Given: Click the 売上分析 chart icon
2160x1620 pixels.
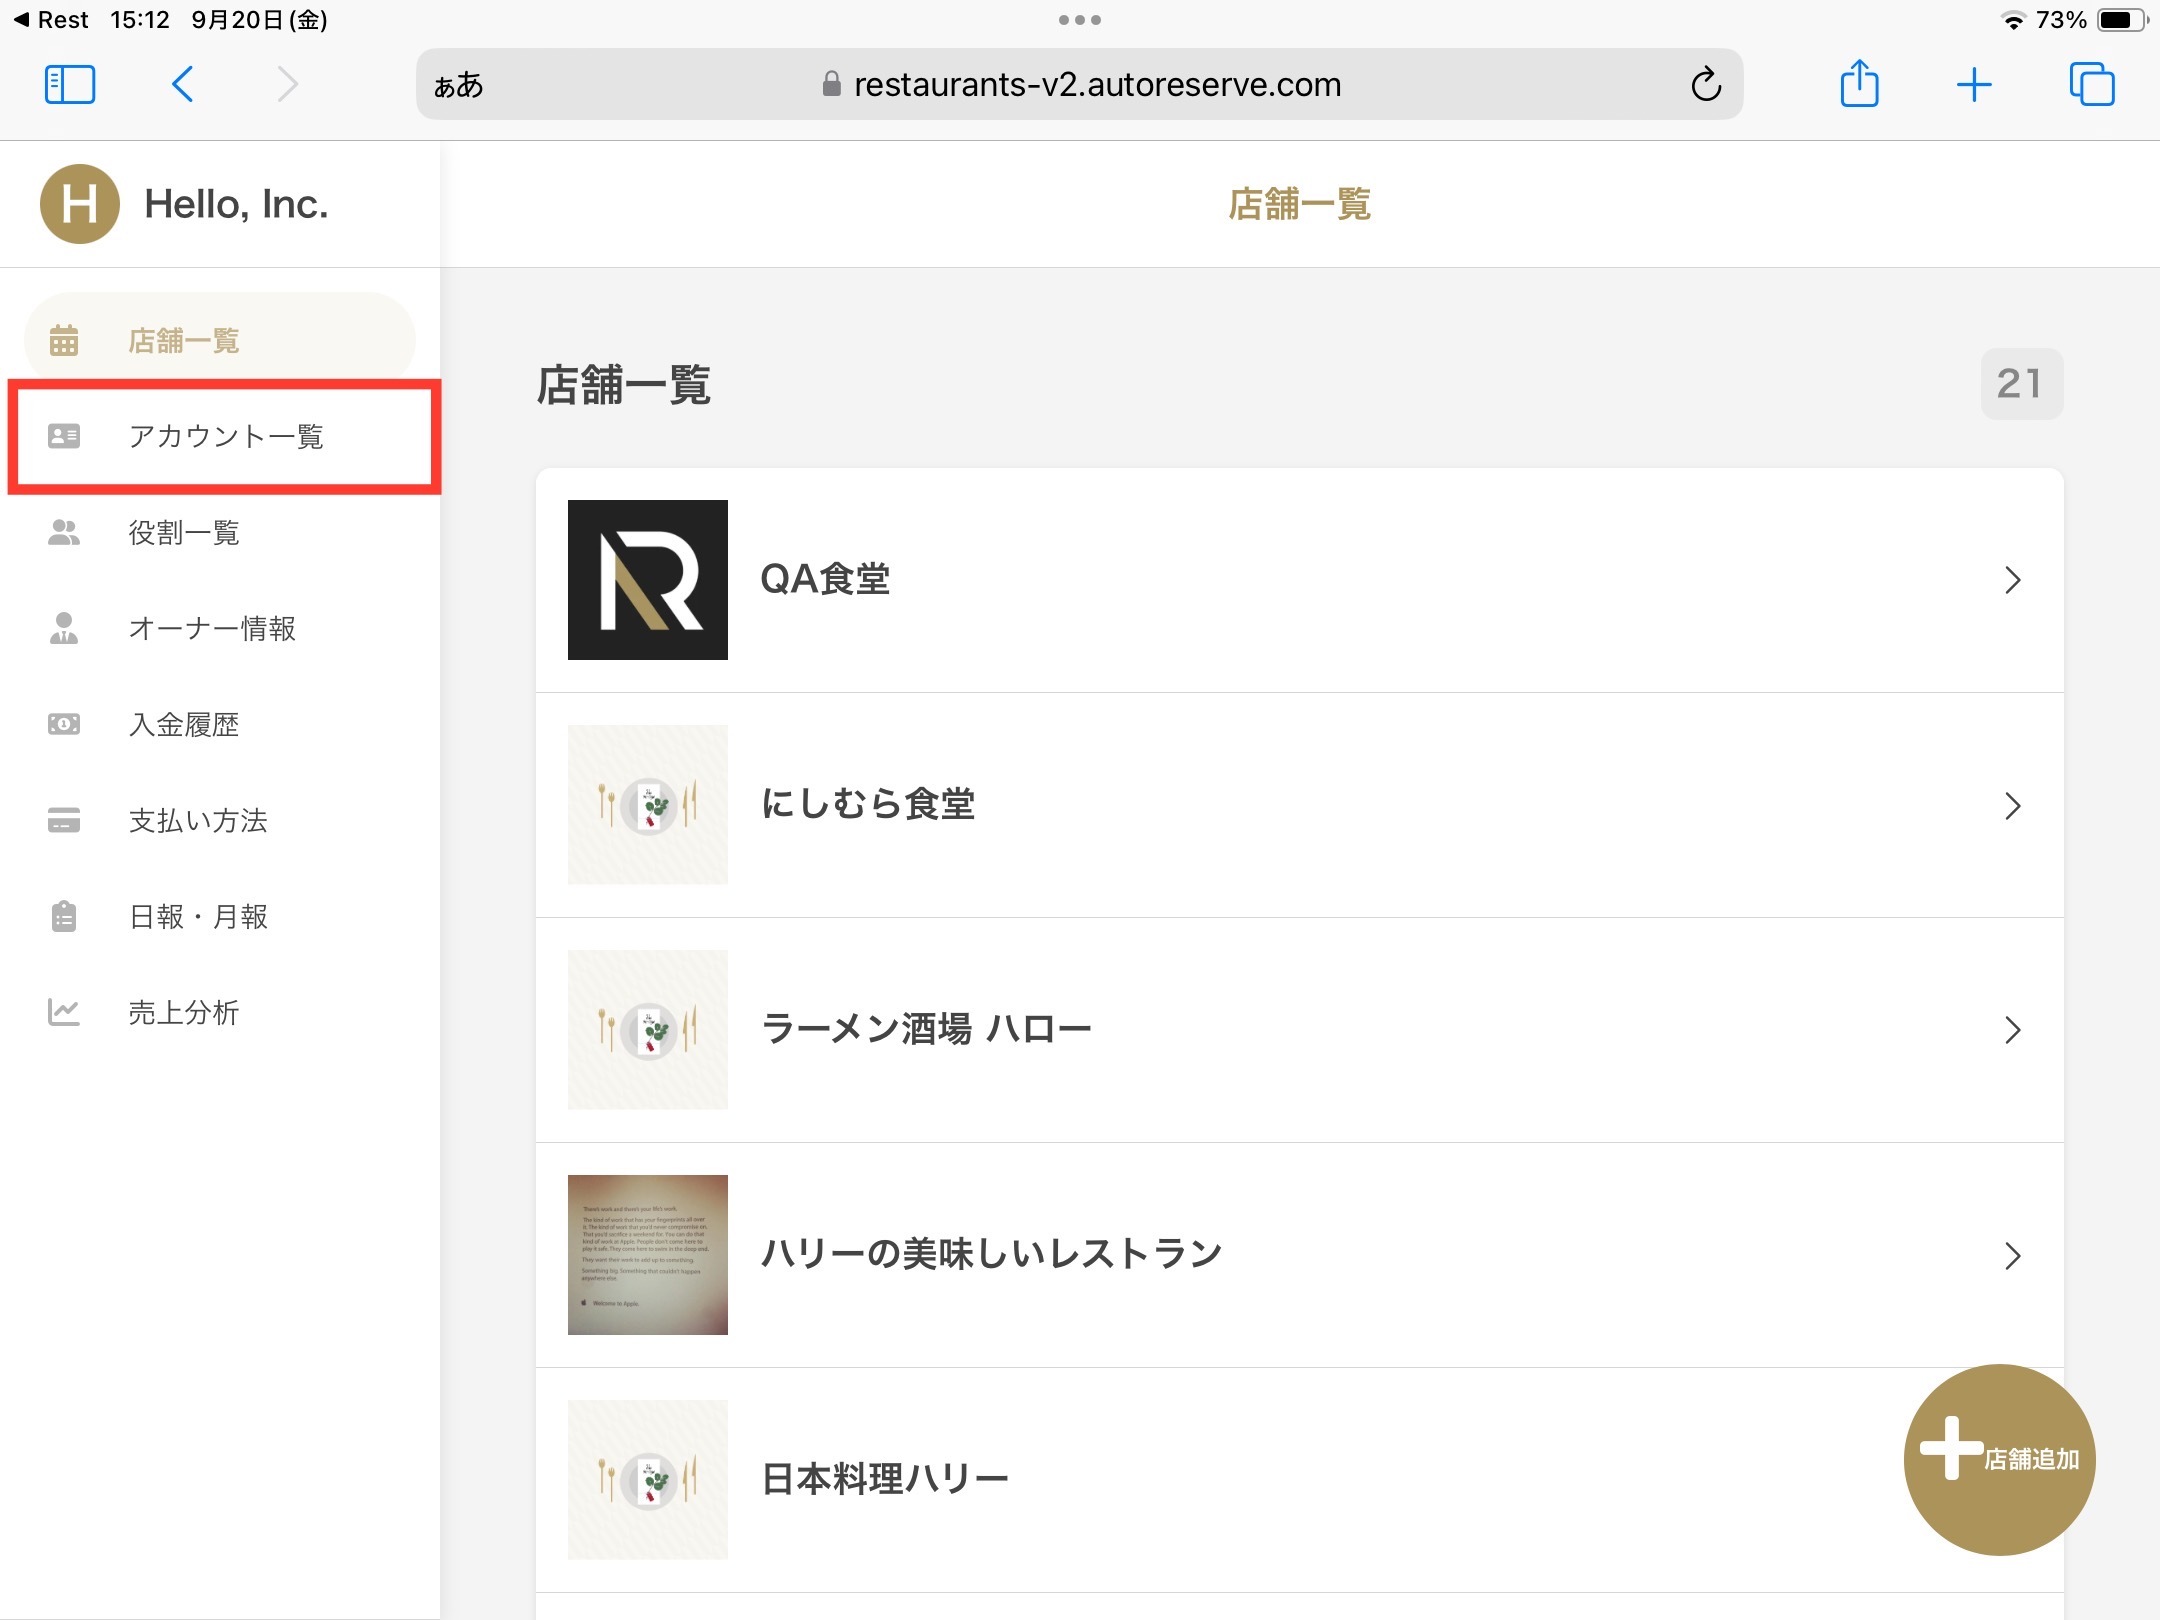Looking at the screenshot, I should [64, 1013].
